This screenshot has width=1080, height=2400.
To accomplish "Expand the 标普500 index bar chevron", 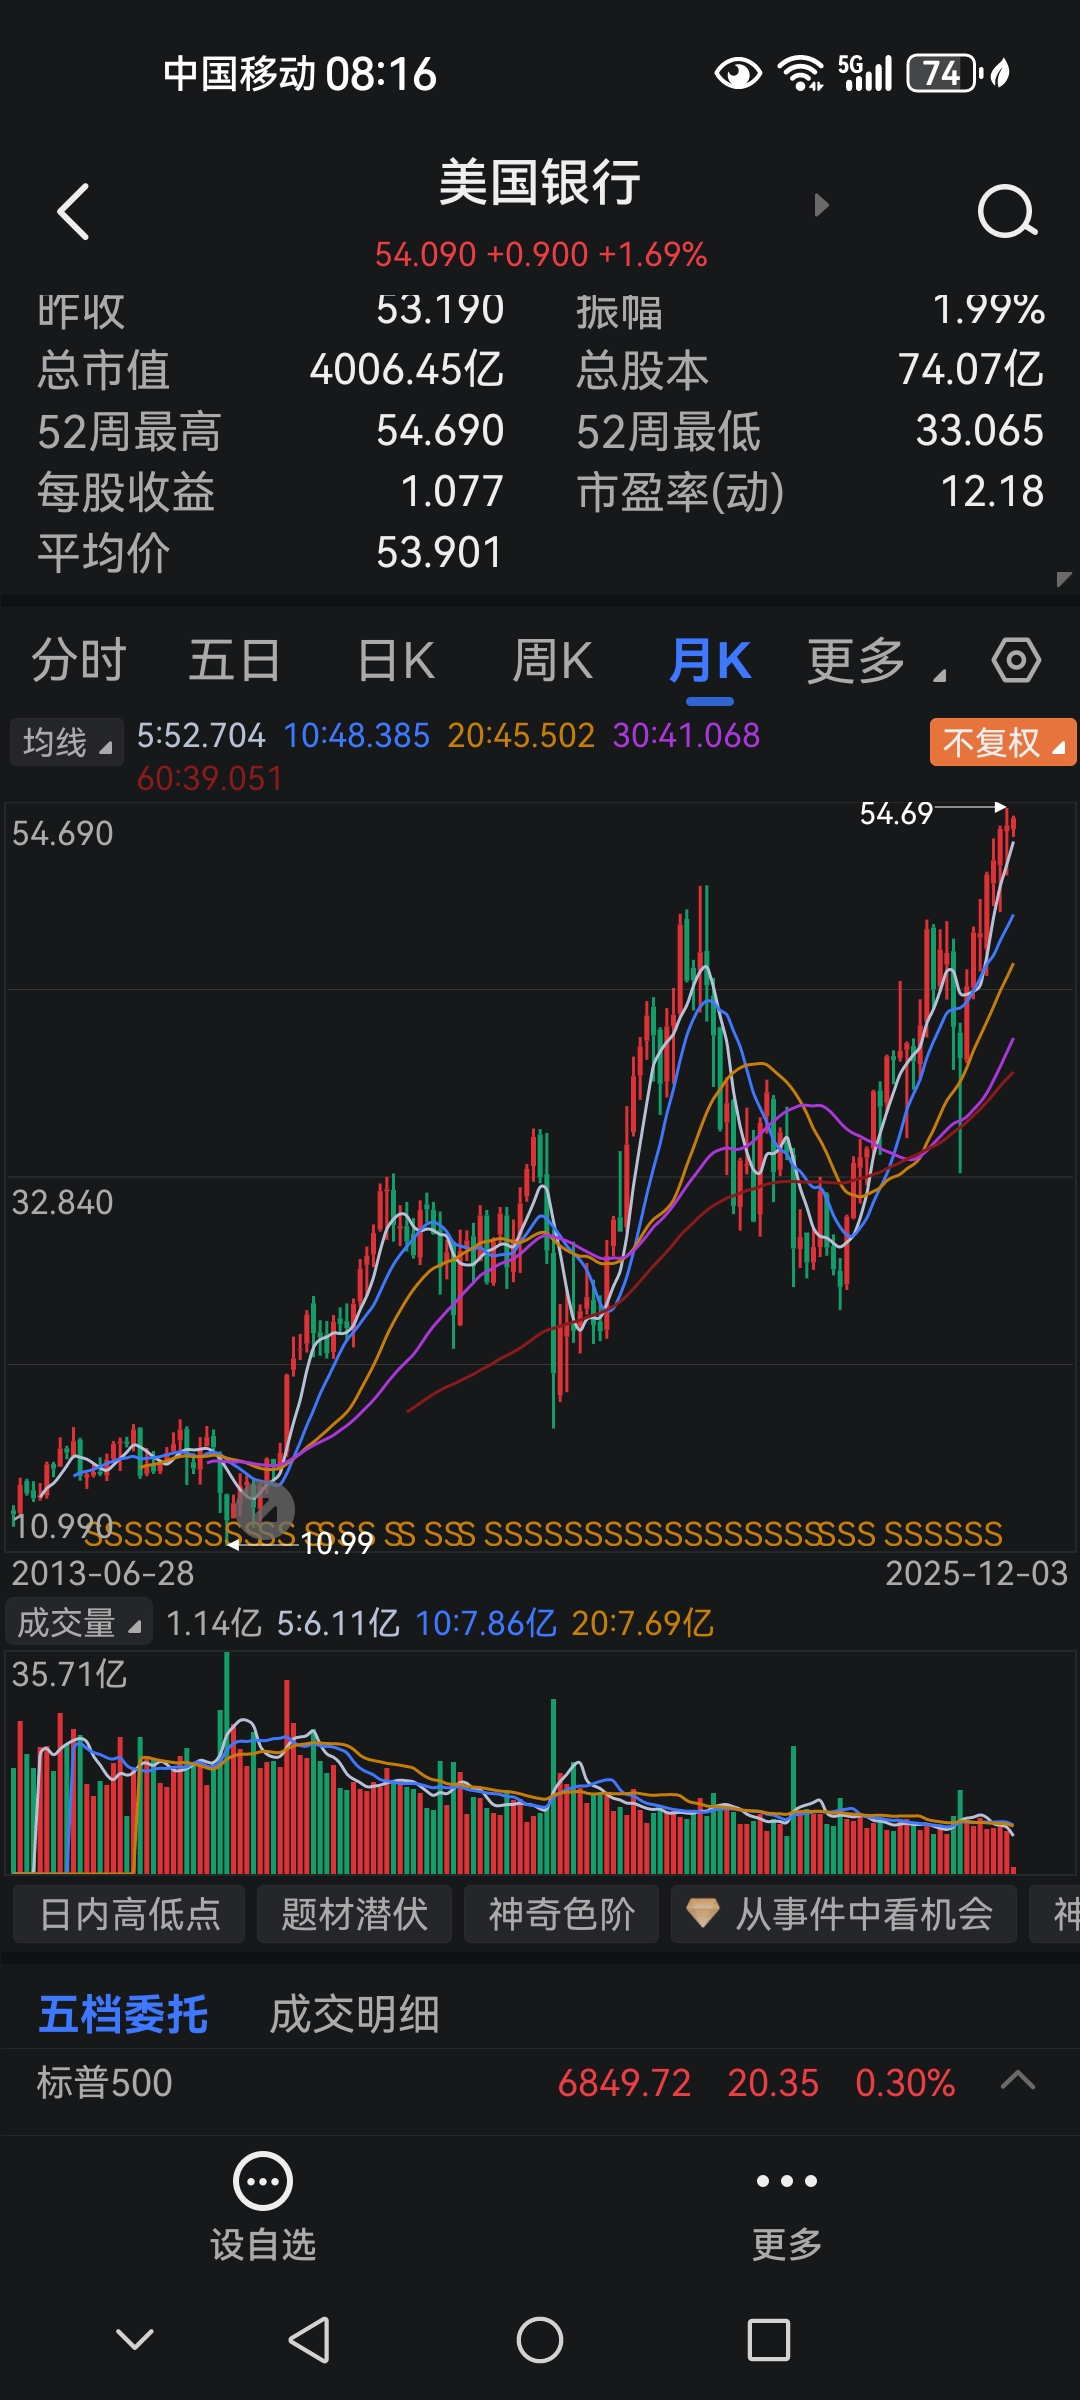I will [1018, 2081].
